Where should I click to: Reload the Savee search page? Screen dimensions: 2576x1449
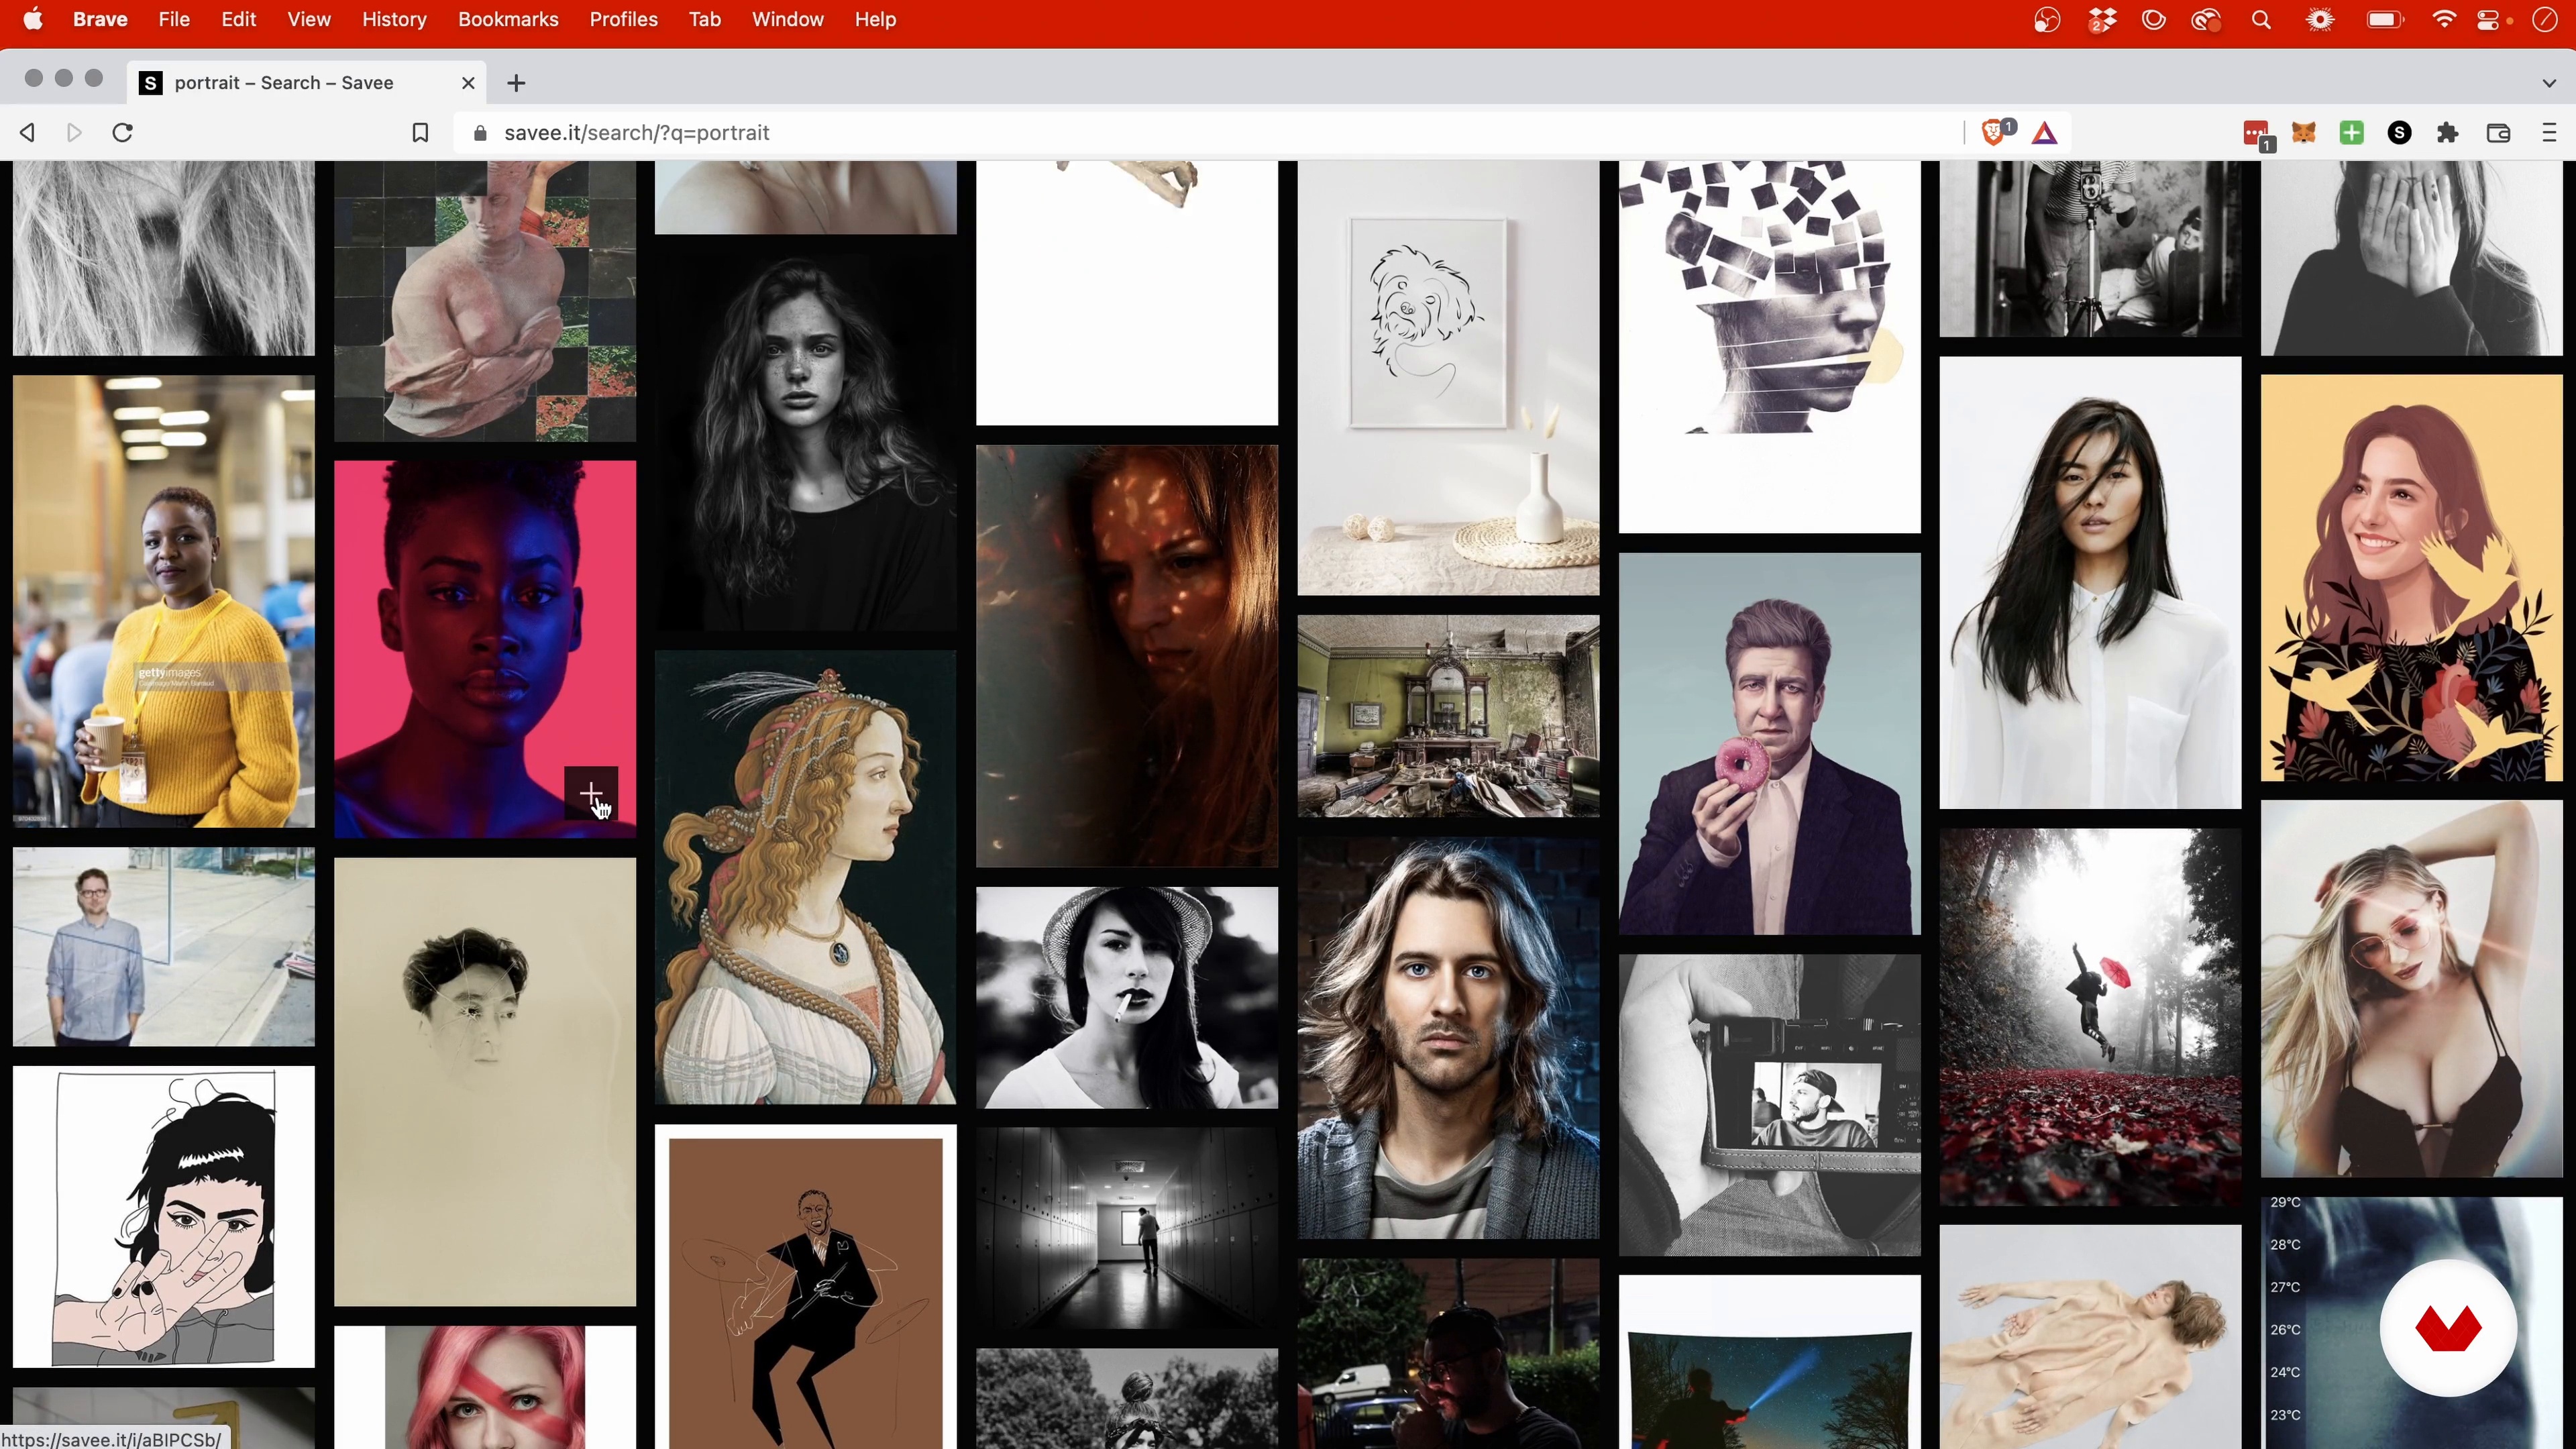pyautogui.click(x=122, y=133)
